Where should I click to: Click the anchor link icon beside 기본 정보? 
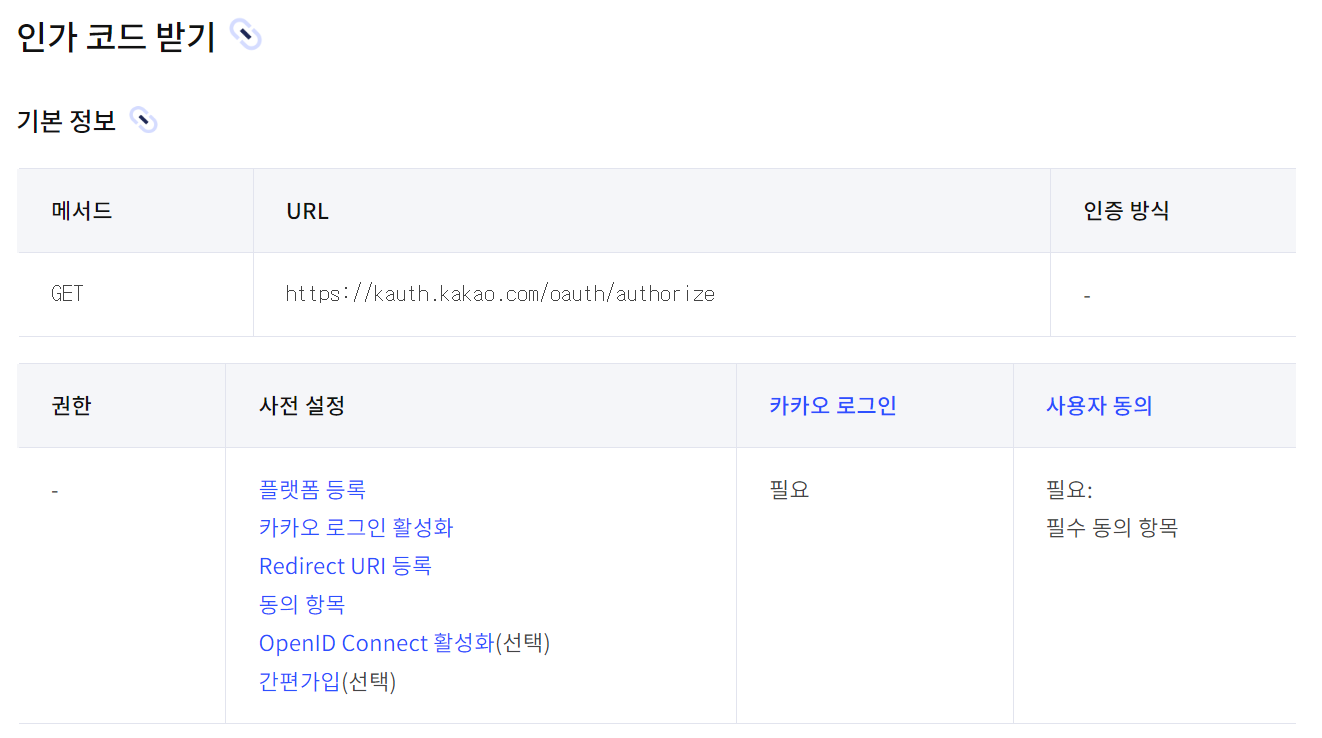pos(144,121)
